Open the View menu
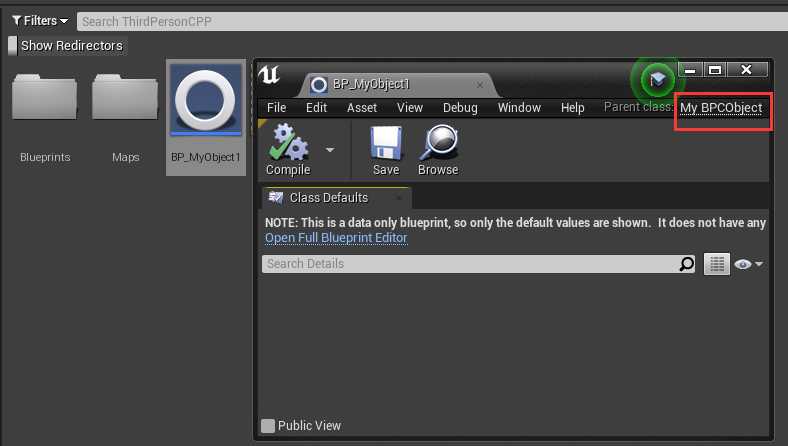788x446 pixels. click(410, 108)
